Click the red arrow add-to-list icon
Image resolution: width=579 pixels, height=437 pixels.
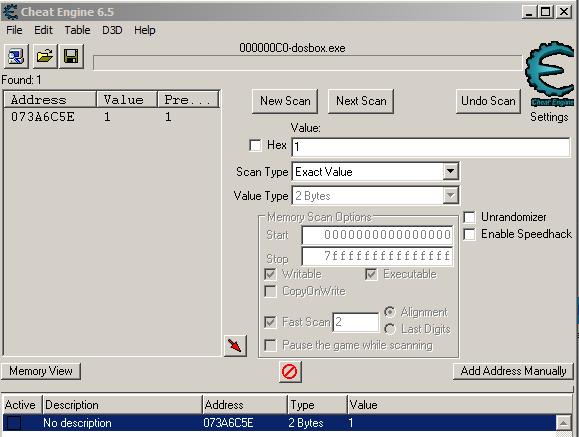[x=235, y=346]
